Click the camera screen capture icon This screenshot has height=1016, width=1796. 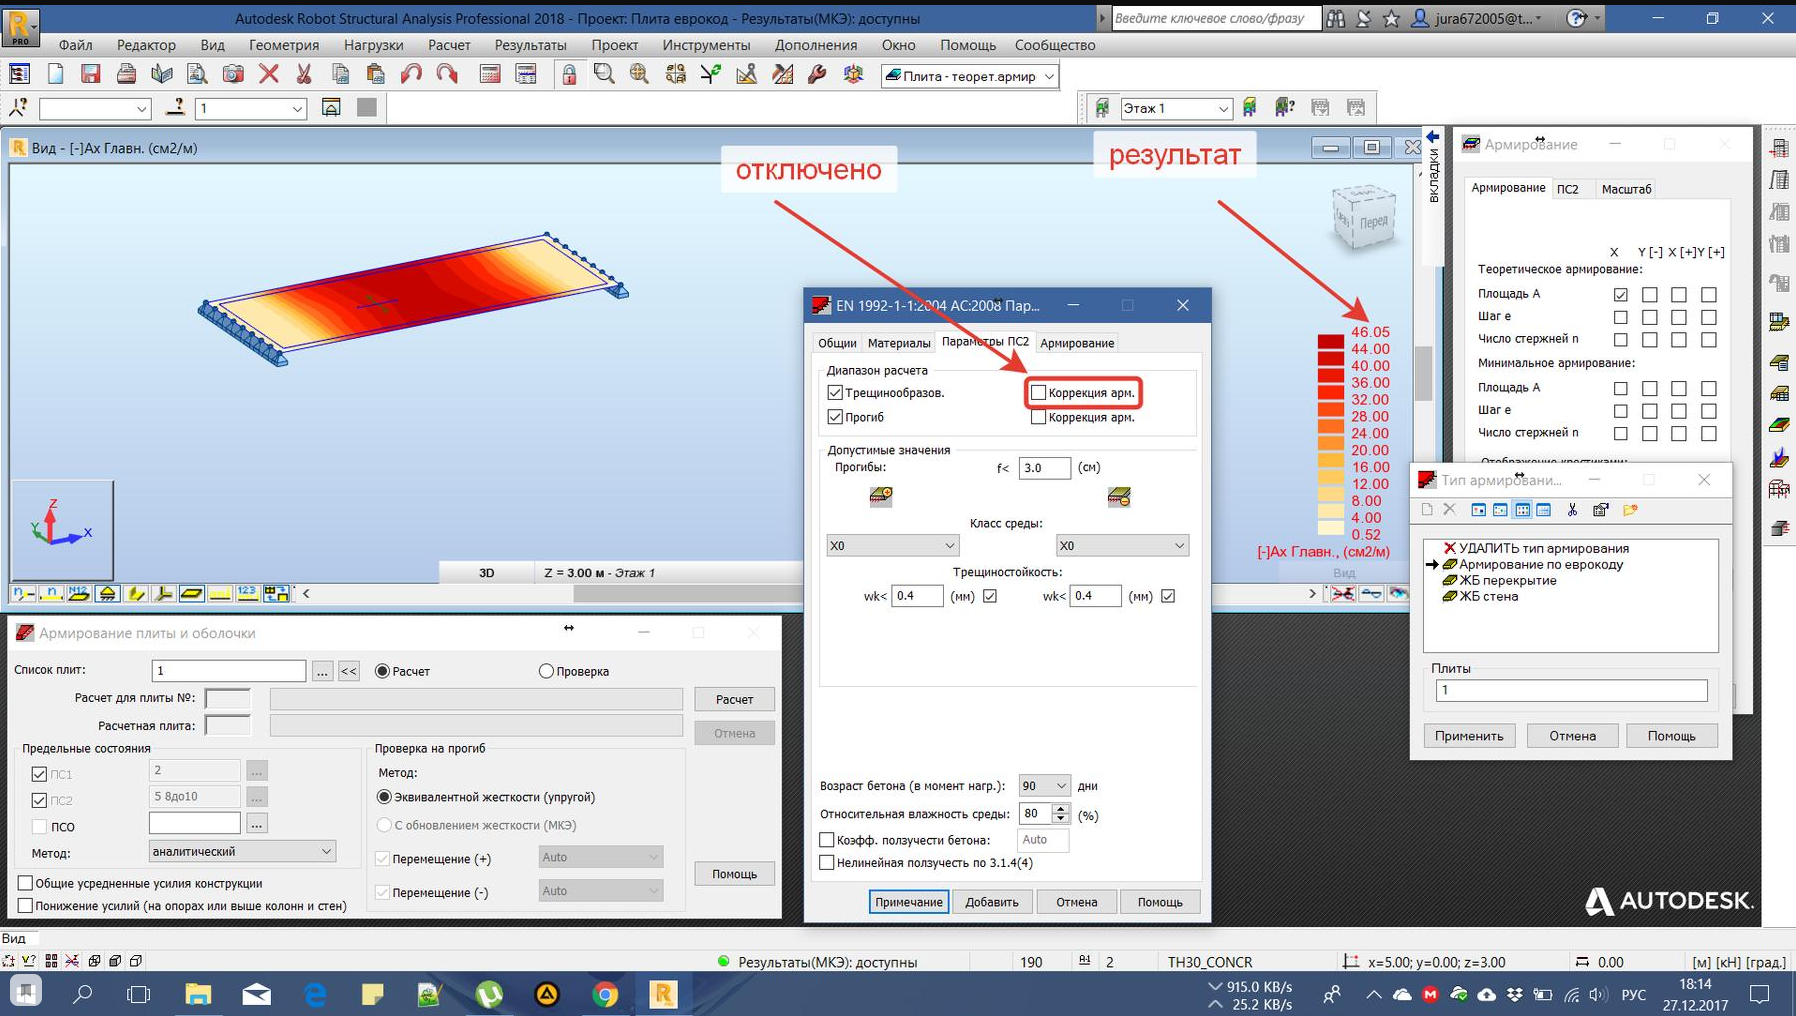point(233,75)
